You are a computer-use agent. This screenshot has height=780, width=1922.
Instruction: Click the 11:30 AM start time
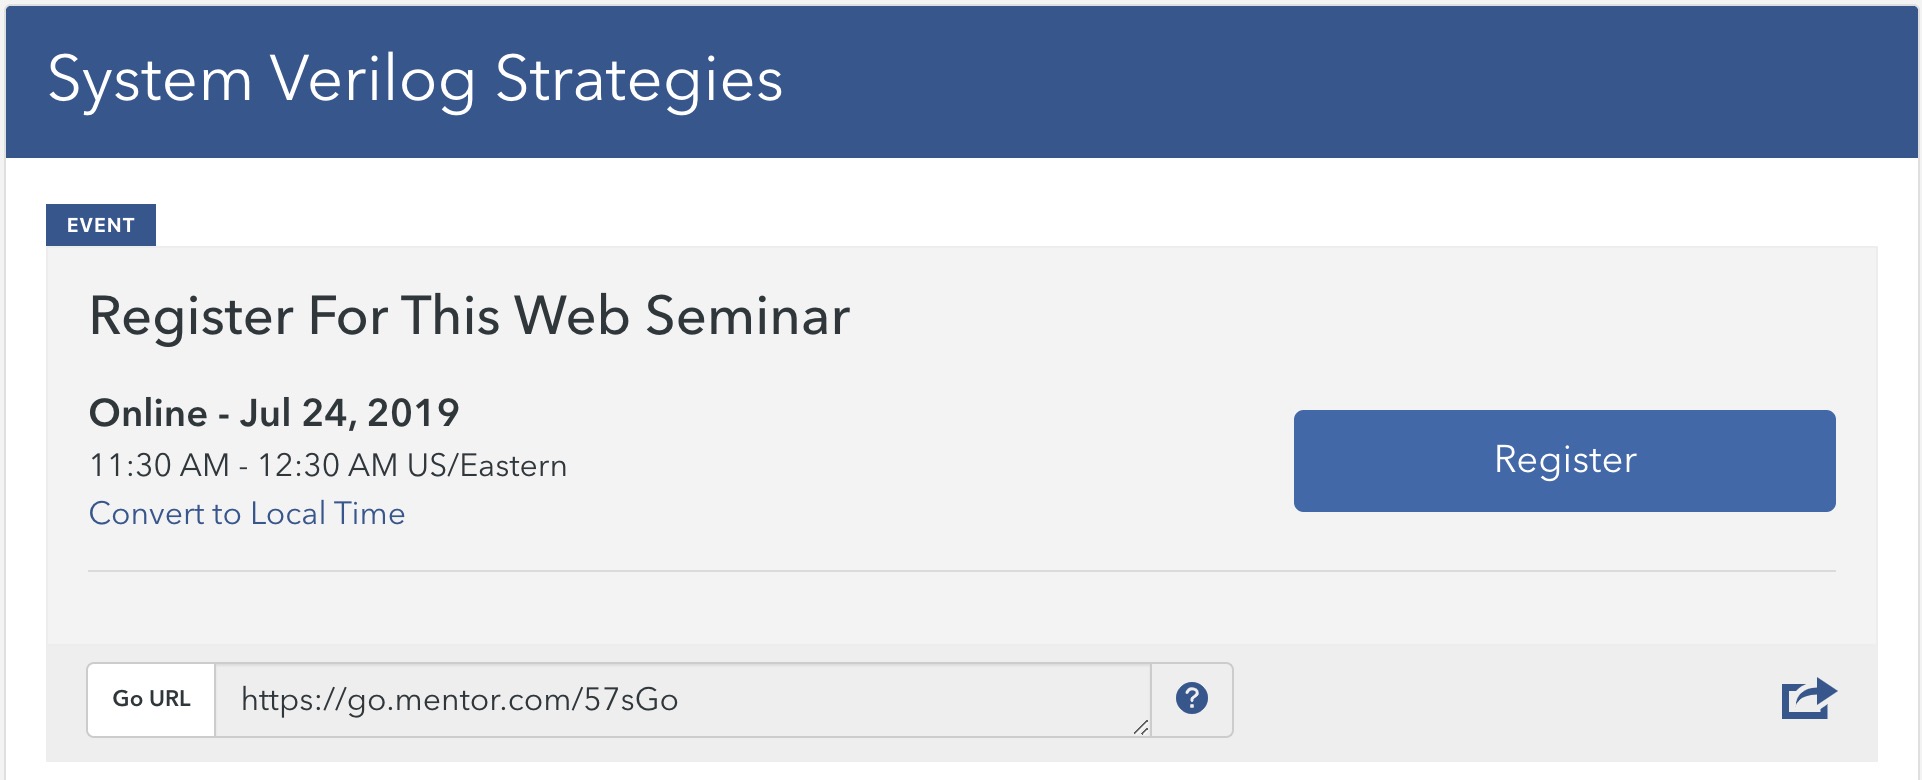coord(159,465)
